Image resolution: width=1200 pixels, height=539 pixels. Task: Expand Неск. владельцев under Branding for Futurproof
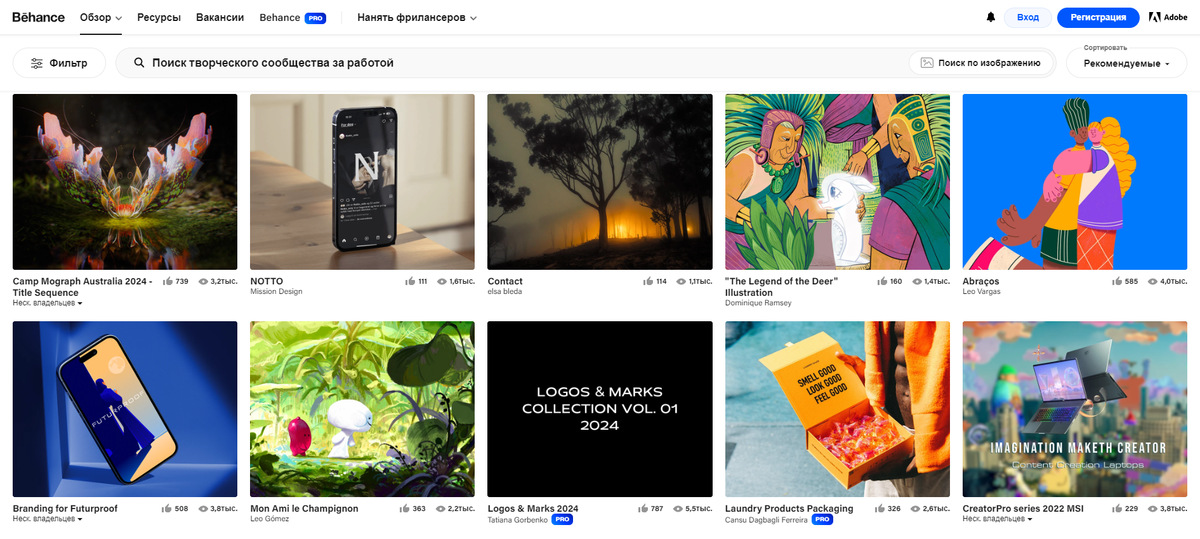pyautogui.click(x=47, y=520)
